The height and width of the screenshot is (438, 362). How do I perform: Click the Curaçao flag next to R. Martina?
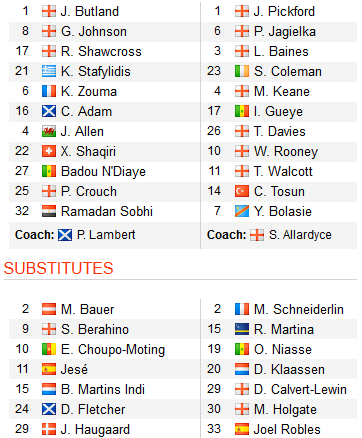click(x=242, y=329)
